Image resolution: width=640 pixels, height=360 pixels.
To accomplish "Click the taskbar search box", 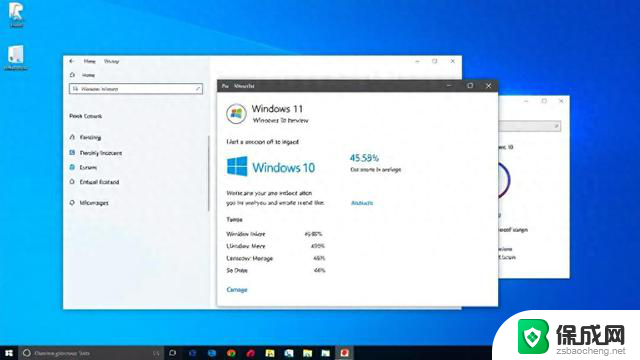I will pos(91,353).
